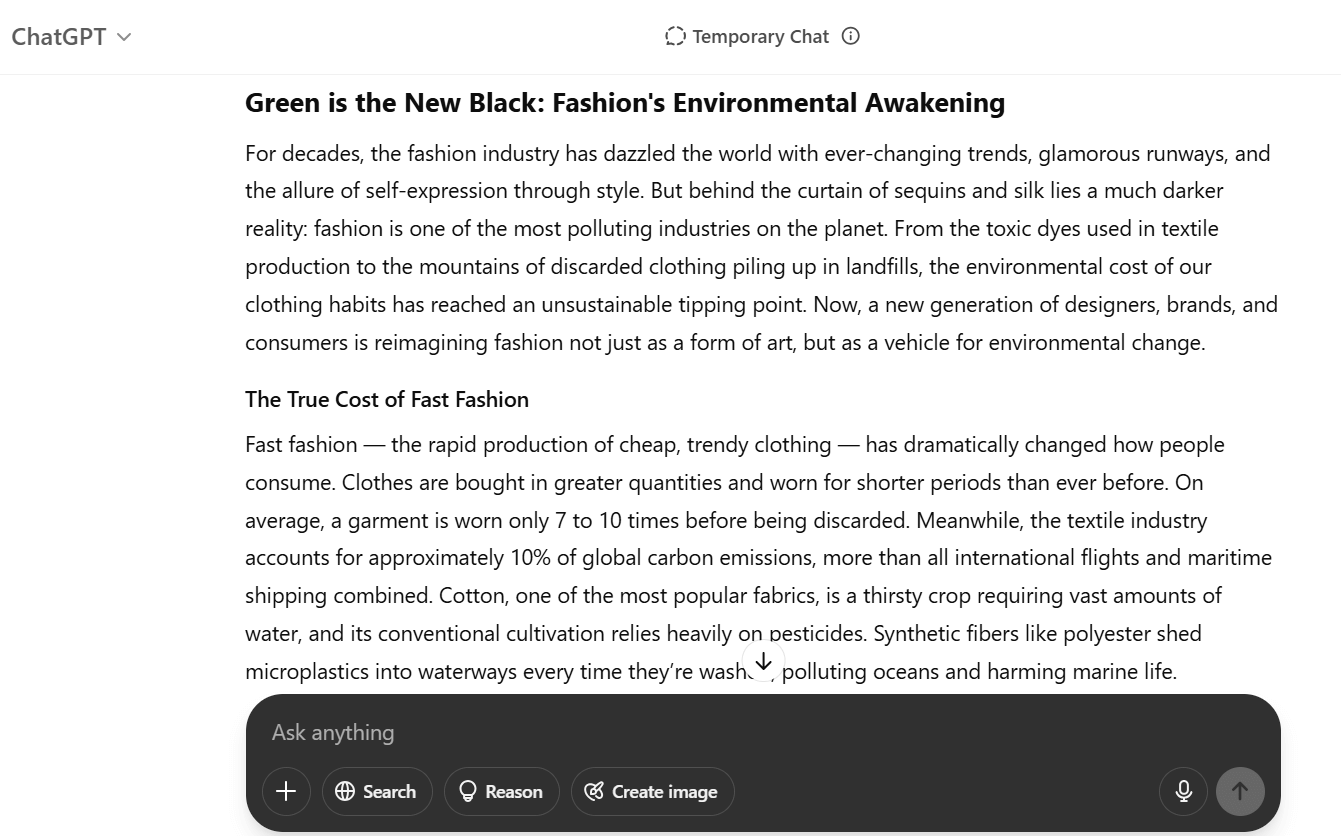Click the dashed-circle Temporary Chat icon
1341x836 pixels.
click(675, 37)
